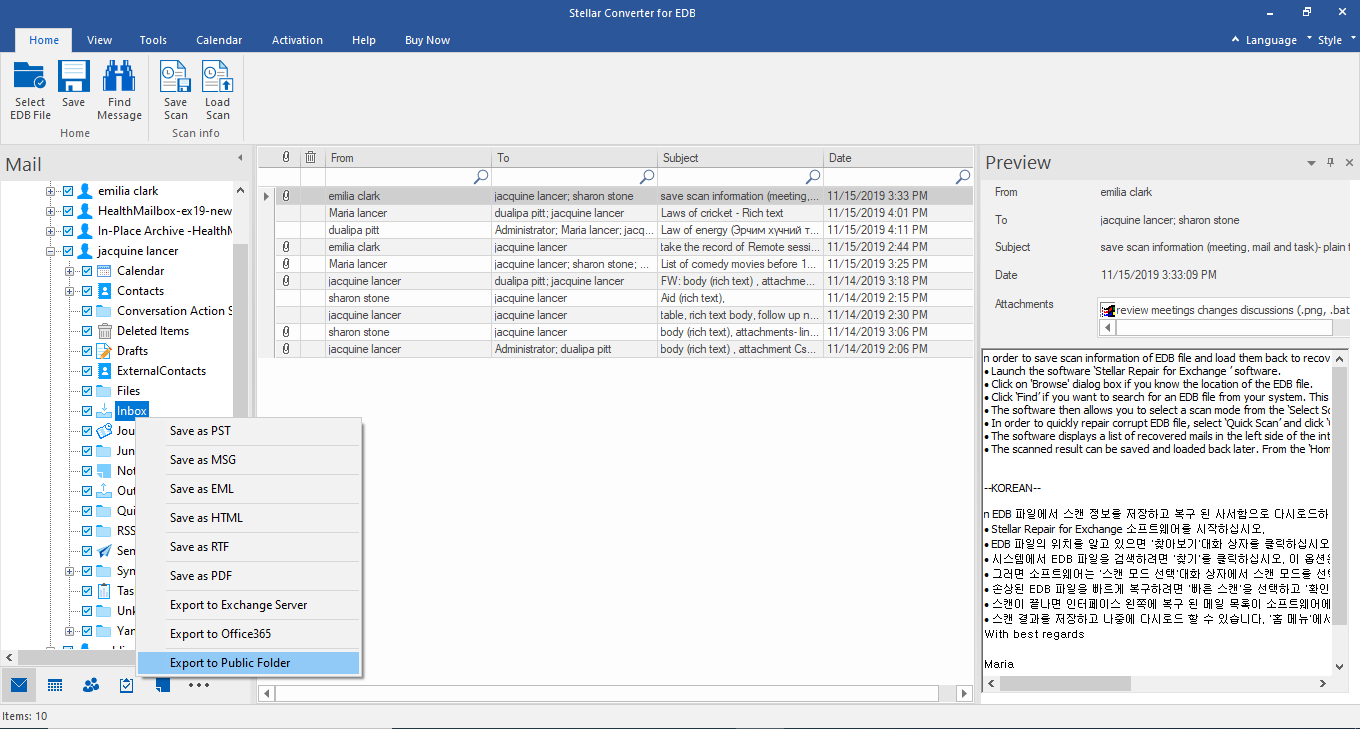This screenshot has height=729, width=1360.
Task: Open the Activation ribbon tab
Action: tap(297, 40)
